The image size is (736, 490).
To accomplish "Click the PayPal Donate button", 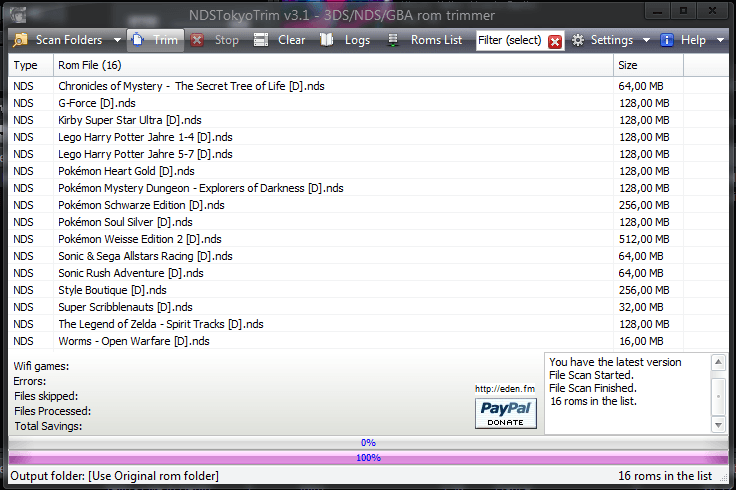I will tap(506, 413).
